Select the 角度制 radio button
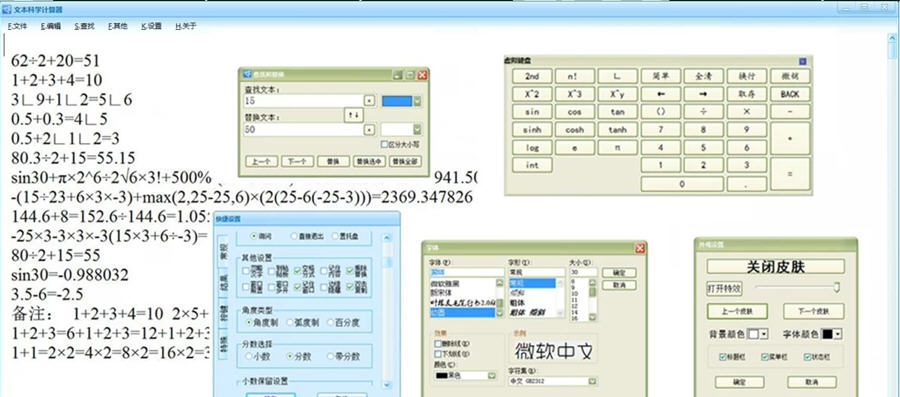 249,322
